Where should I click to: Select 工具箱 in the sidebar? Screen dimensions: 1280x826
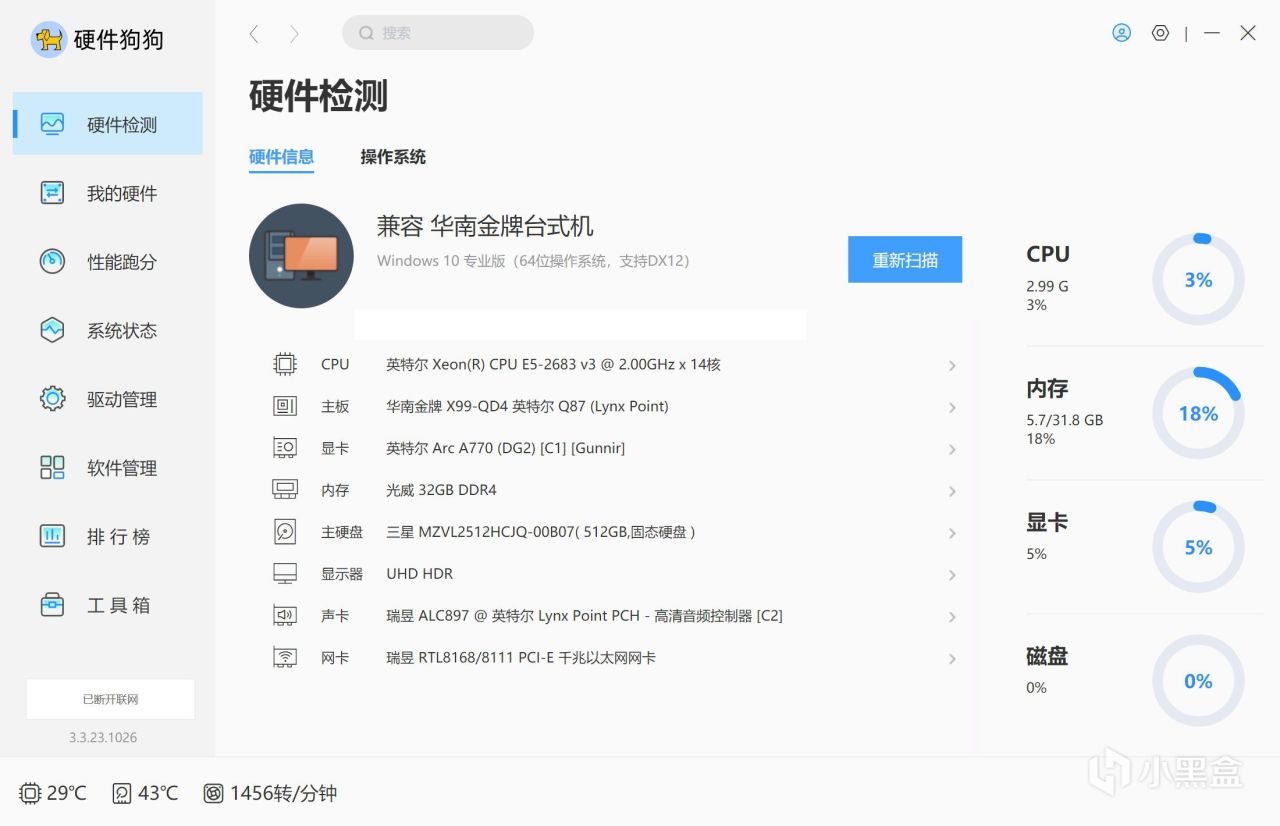pyautogui.click(x=108, y=605)
